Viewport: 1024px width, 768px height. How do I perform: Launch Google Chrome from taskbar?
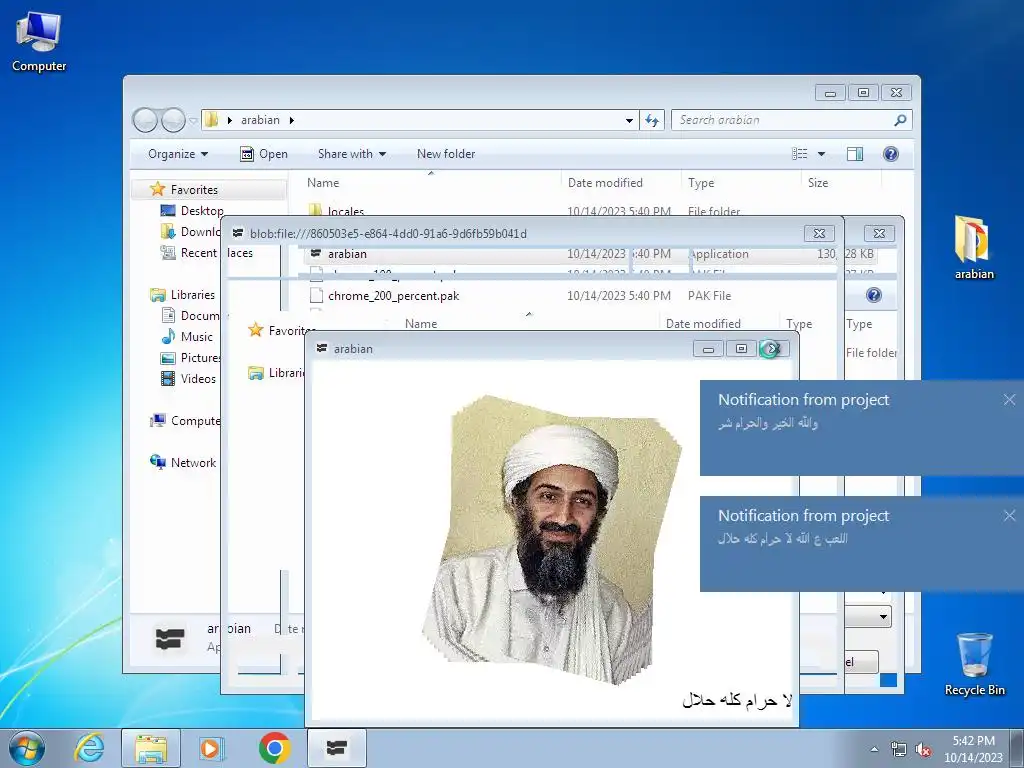pos(274,748)
